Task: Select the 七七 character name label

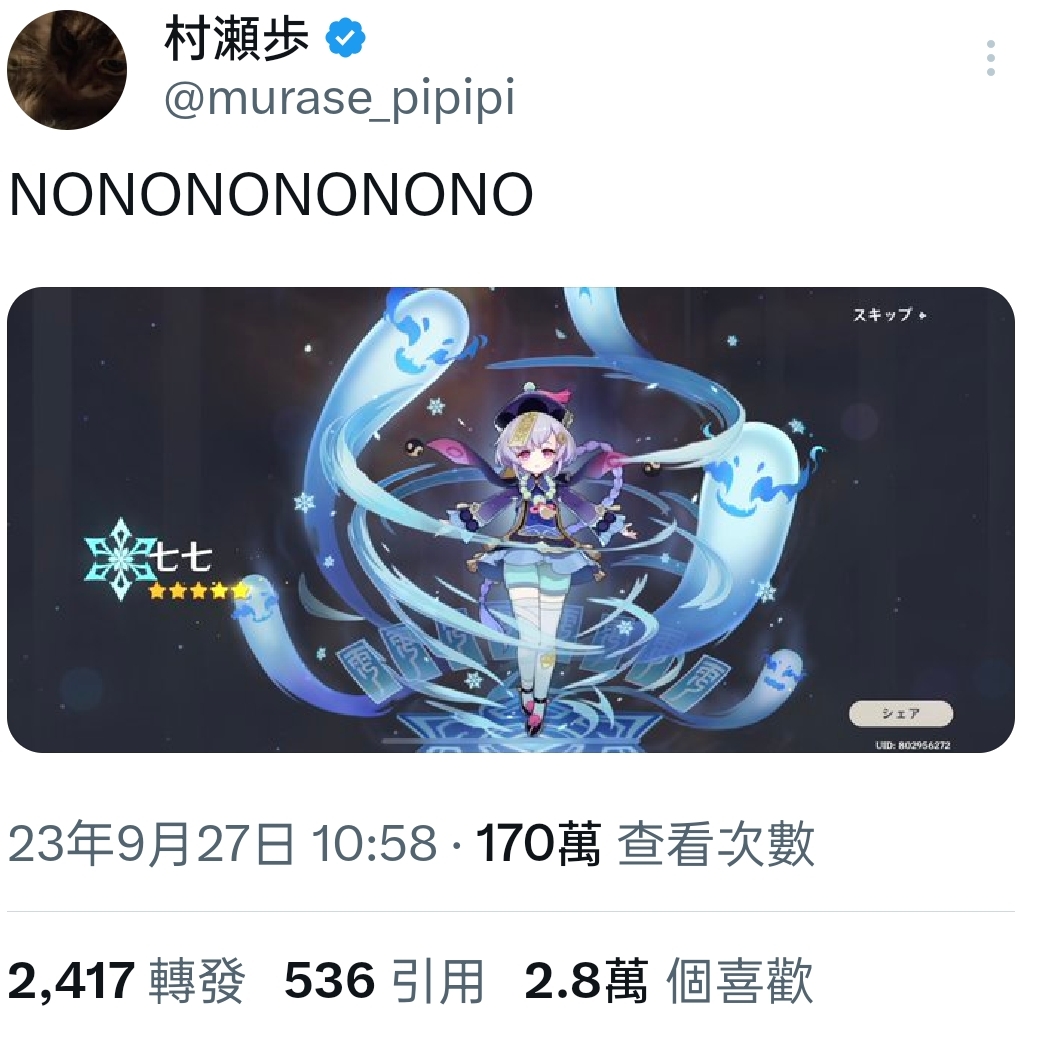Action: click(x=183, y=558)
